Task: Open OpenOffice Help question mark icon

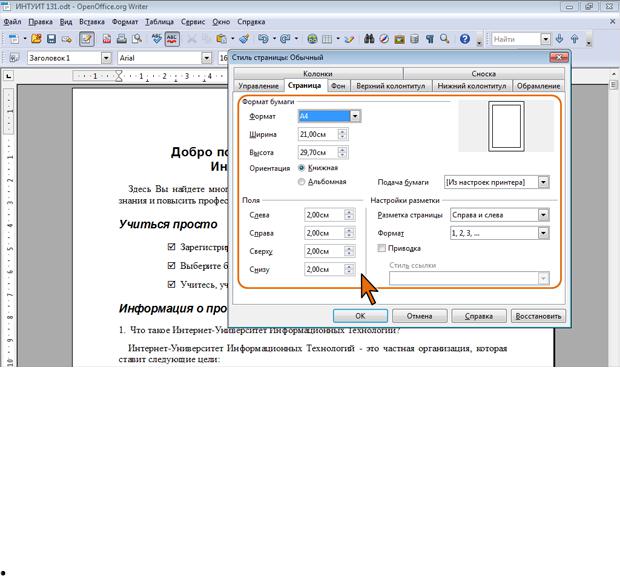Action: point(465,39)
